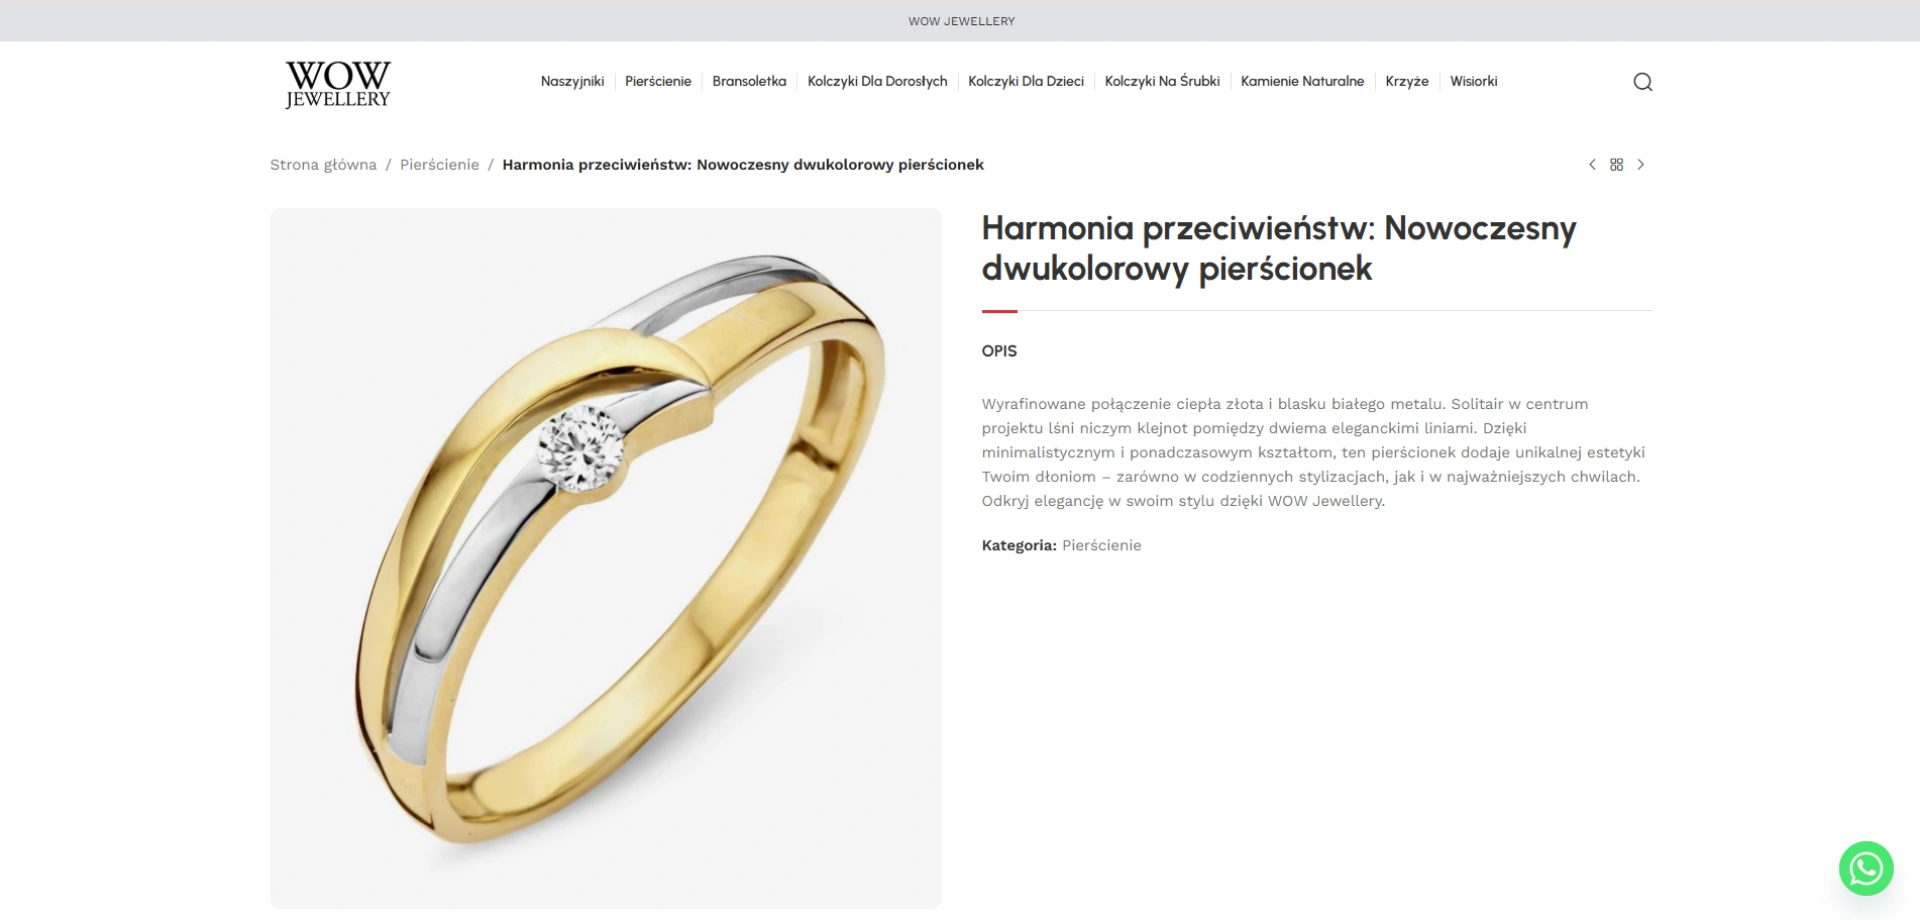
Task: Open WhatsApp chat bubble
Action: point(1866,868)
